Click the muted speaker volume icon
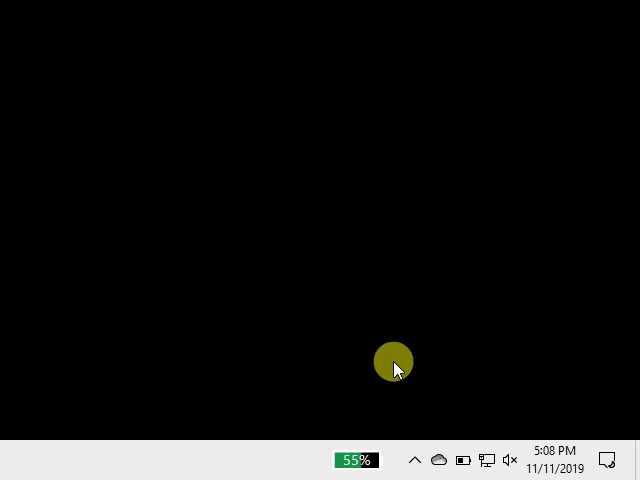This screenshot has height=480, width=640. [x=510, y=460]
